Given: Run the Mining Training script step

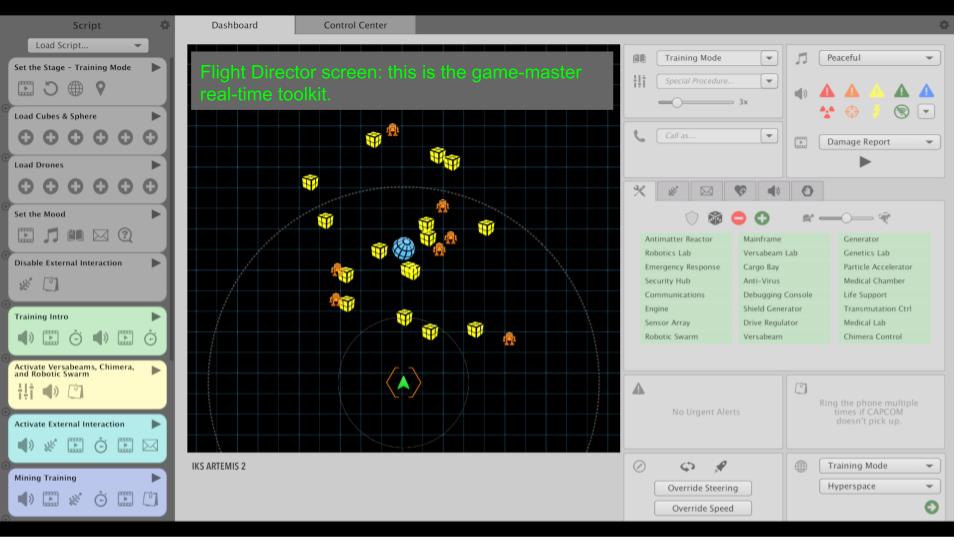Looking at the screenshot, I should [156, 478].
